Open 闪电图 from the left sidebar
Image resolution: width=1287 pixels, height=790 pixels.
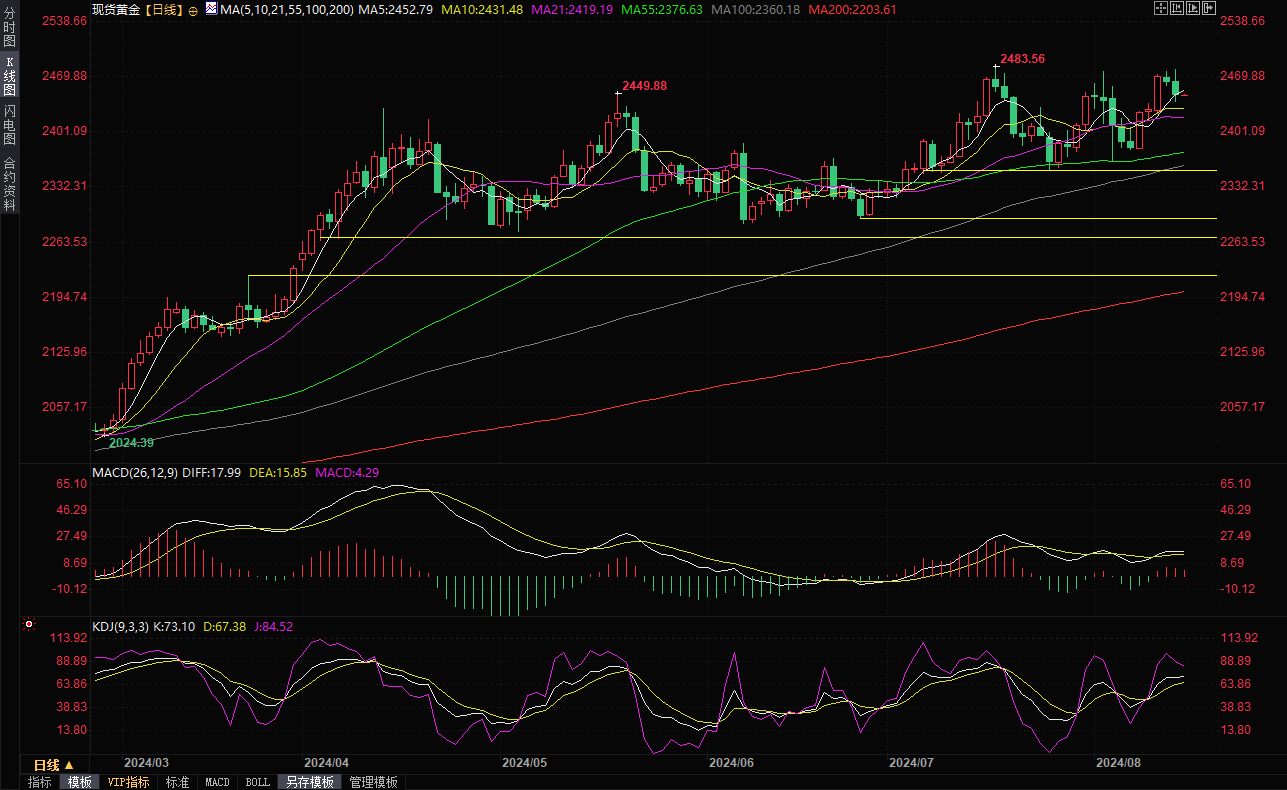(x=9, y=125)
